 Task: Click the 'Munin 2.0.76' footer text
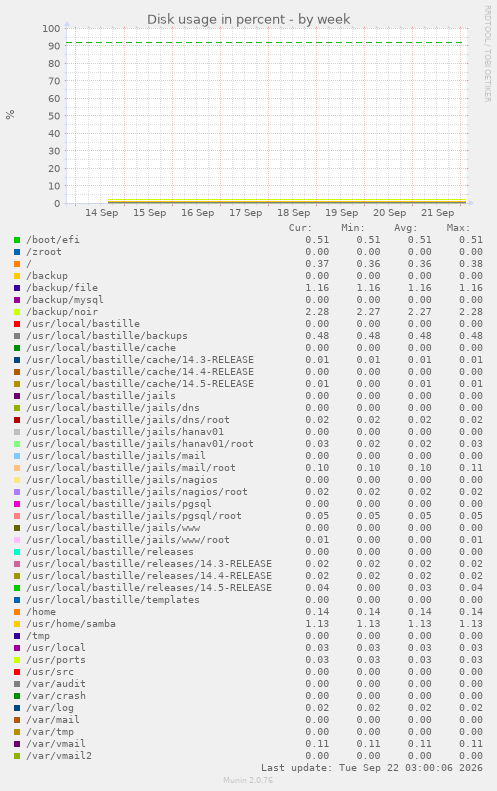point(248,780)
